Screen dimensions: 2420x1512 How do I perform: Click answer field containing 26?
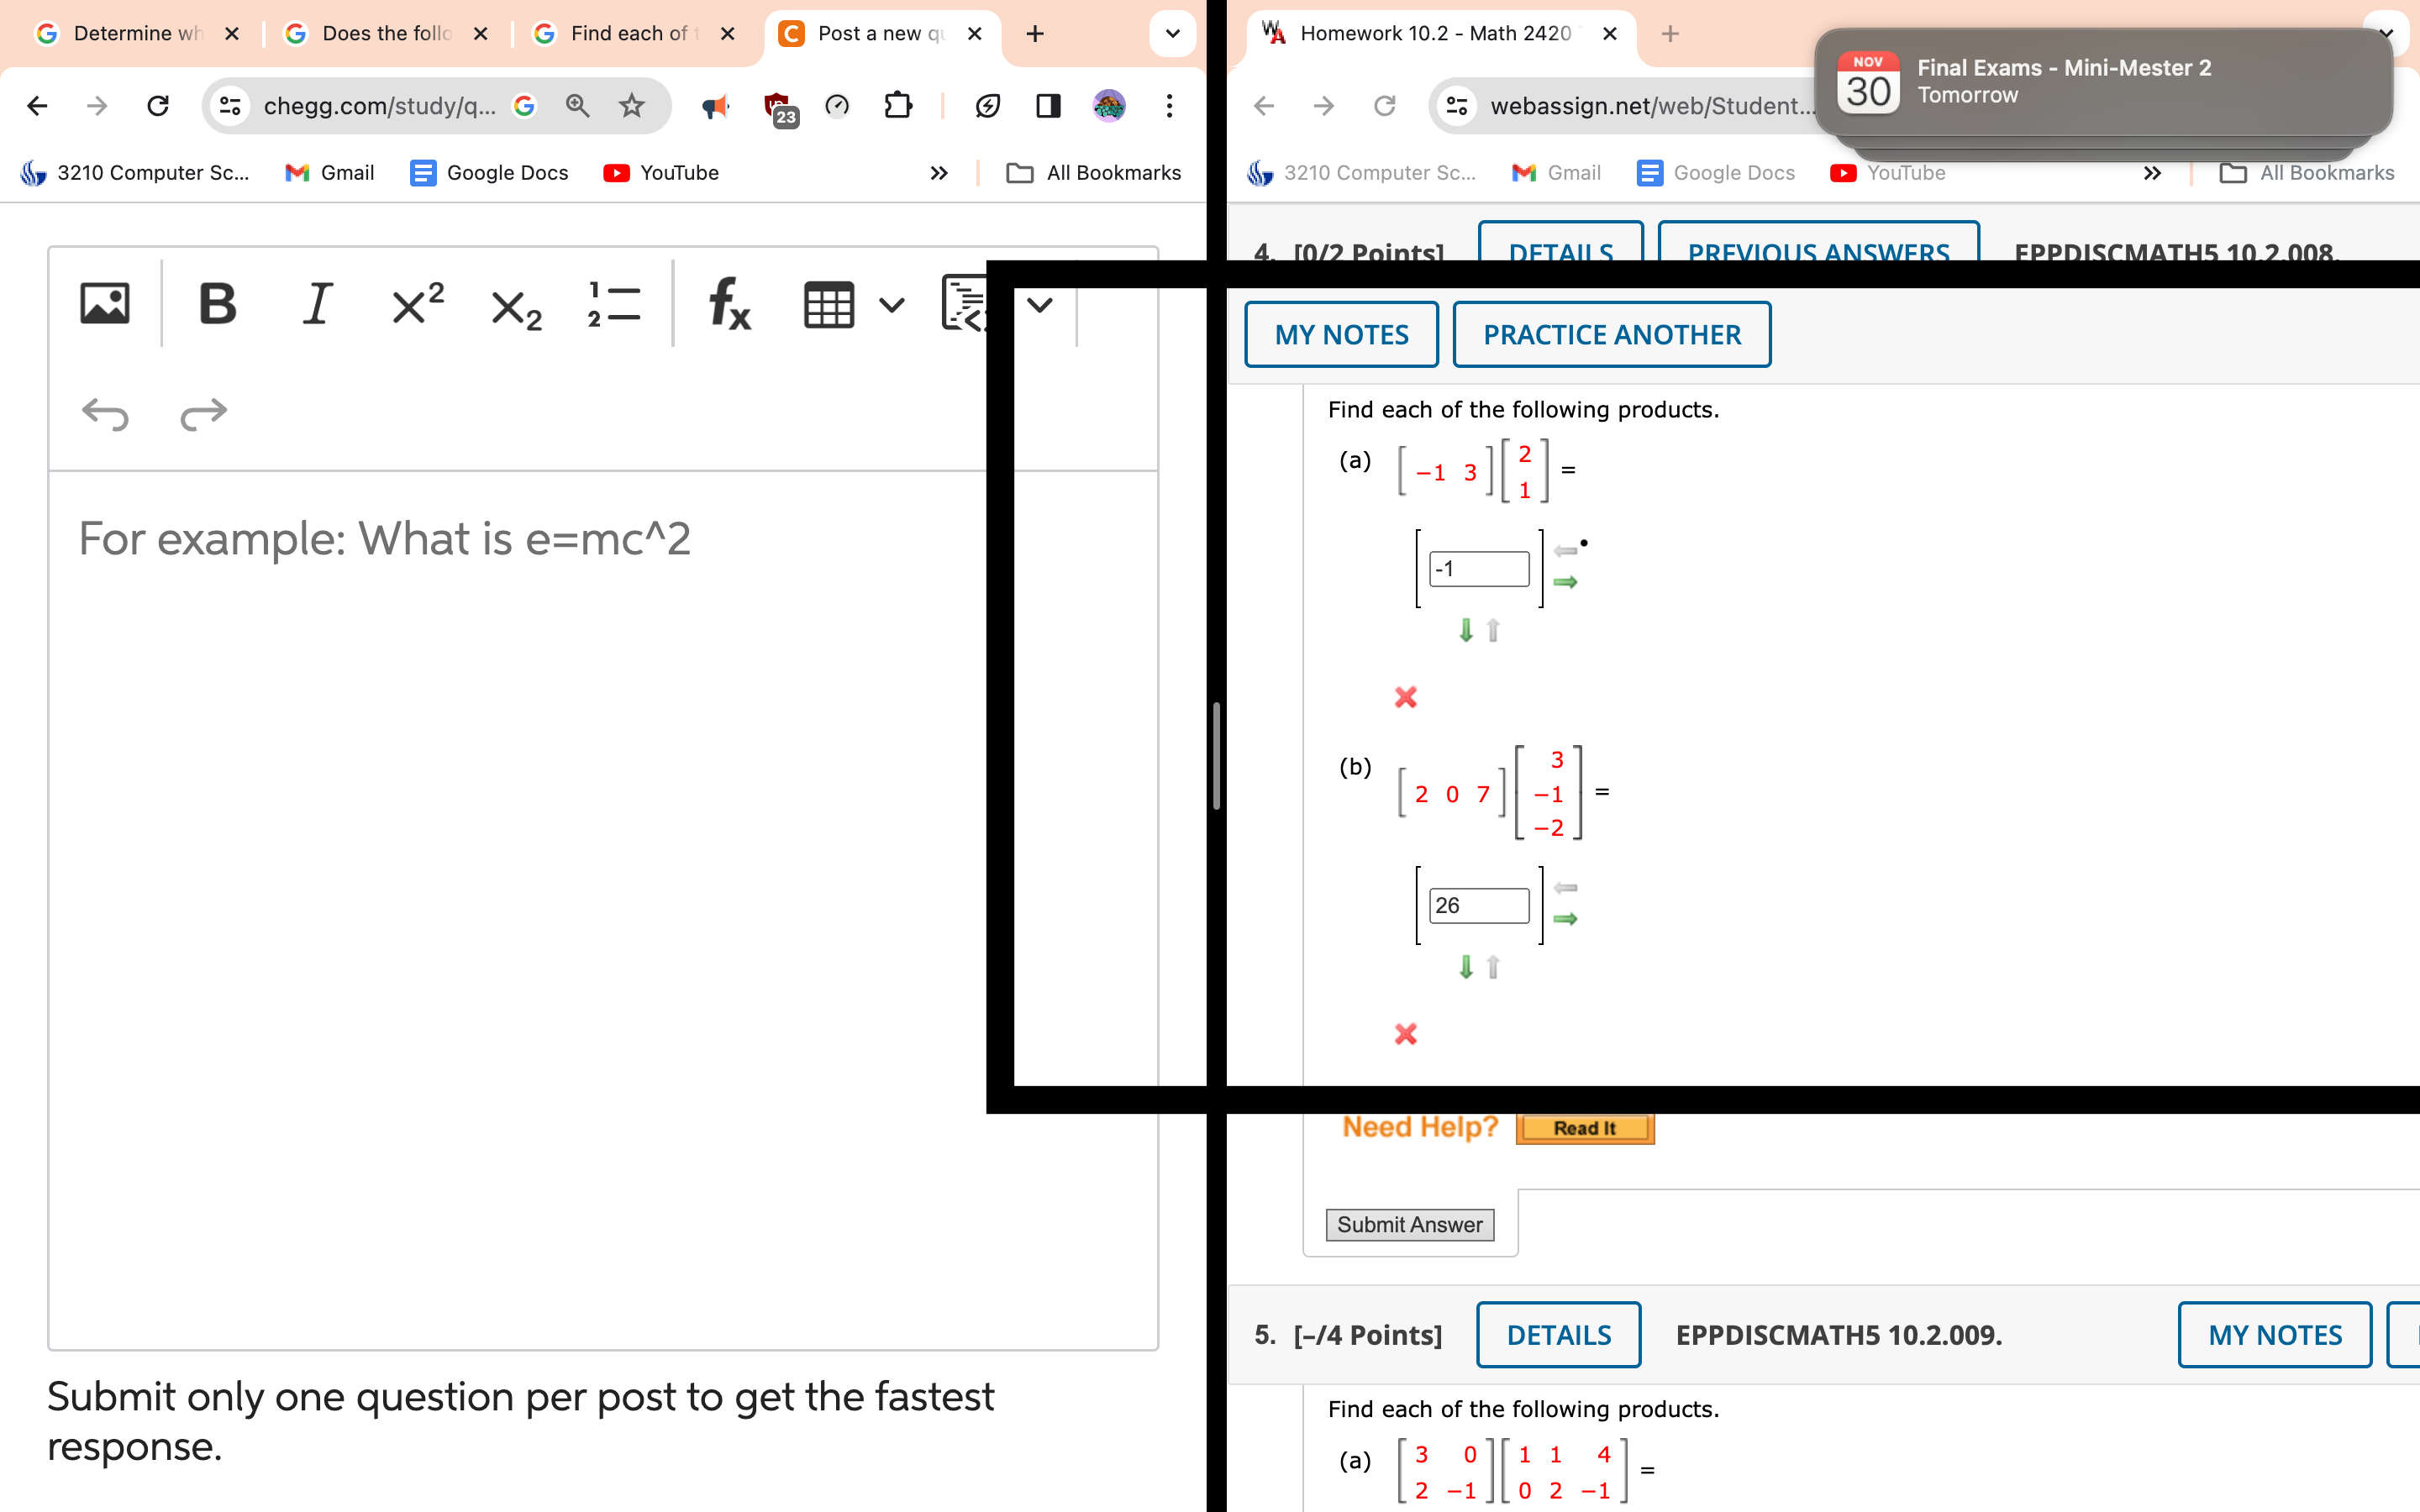point(1479,905)
